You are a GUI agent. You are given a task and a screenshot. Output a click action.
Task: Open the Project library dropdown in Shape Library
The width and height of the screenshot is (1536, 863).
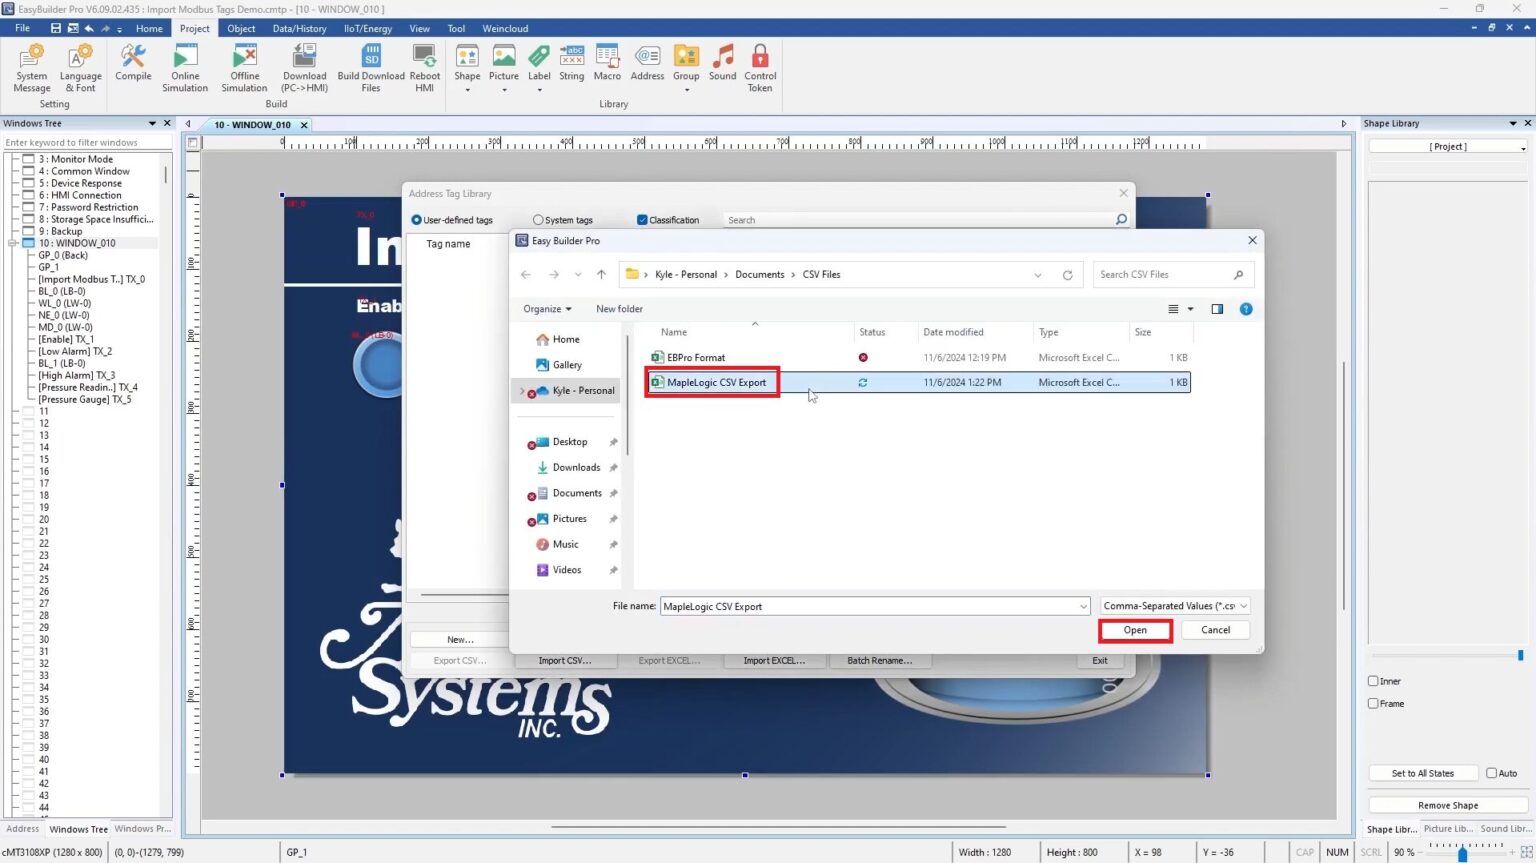point(1448,147)
